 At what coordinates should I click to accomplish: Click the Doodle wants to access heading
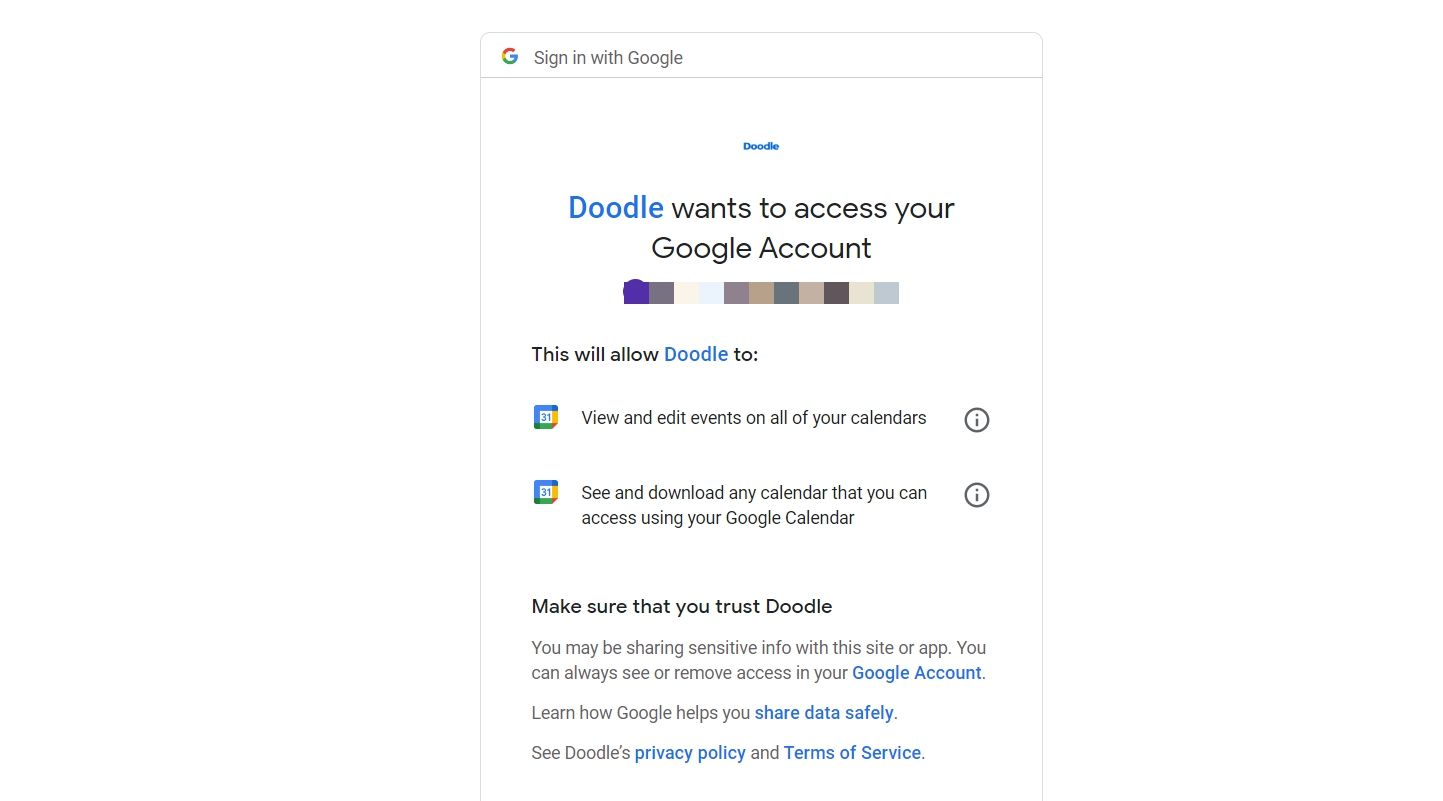coord(761,227)
